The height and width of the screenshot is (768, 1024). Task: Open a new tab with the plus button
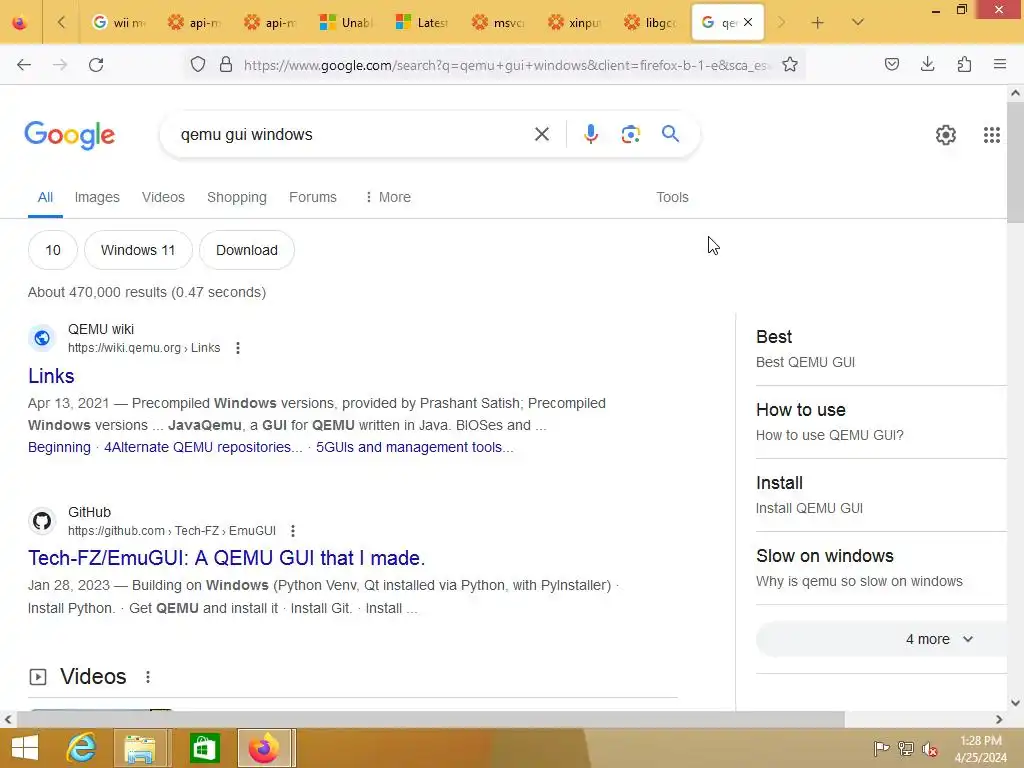817,23
